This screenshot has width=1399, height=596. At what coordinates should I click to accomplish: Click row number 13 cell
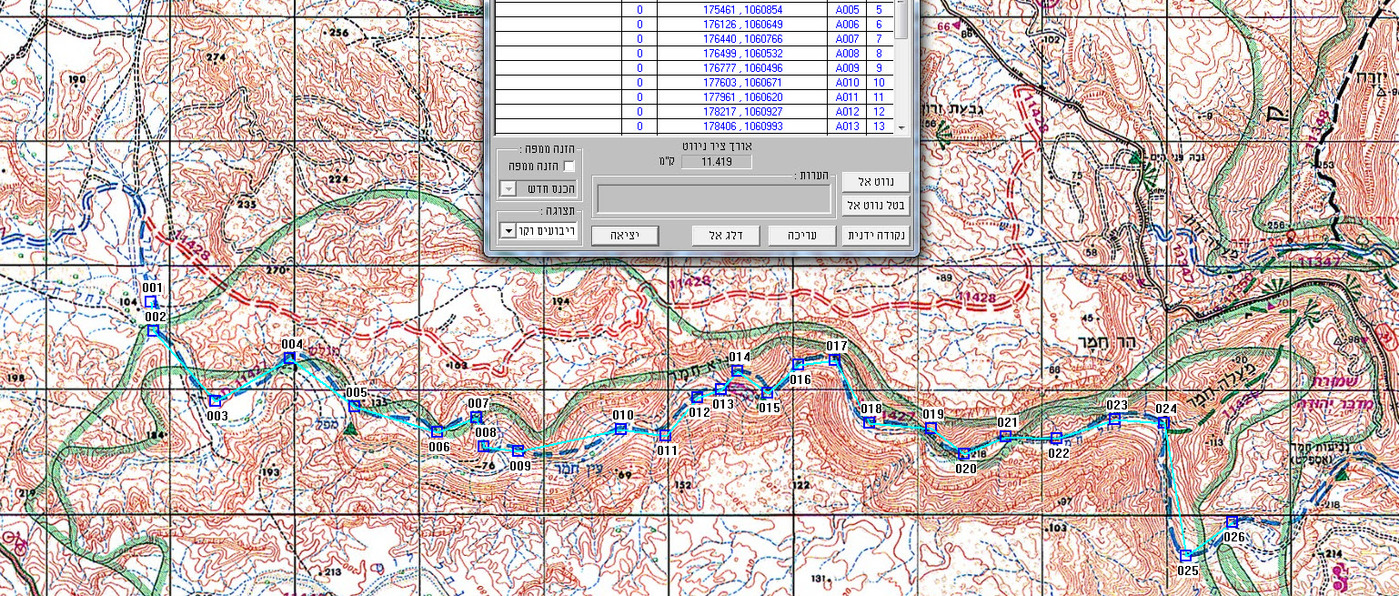click(x=879, y=126)
